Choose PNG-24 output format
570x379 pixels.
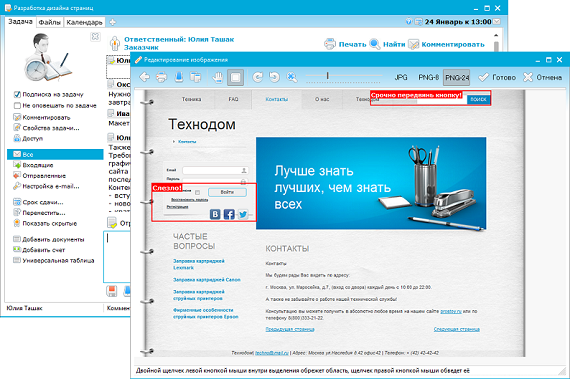457,77
